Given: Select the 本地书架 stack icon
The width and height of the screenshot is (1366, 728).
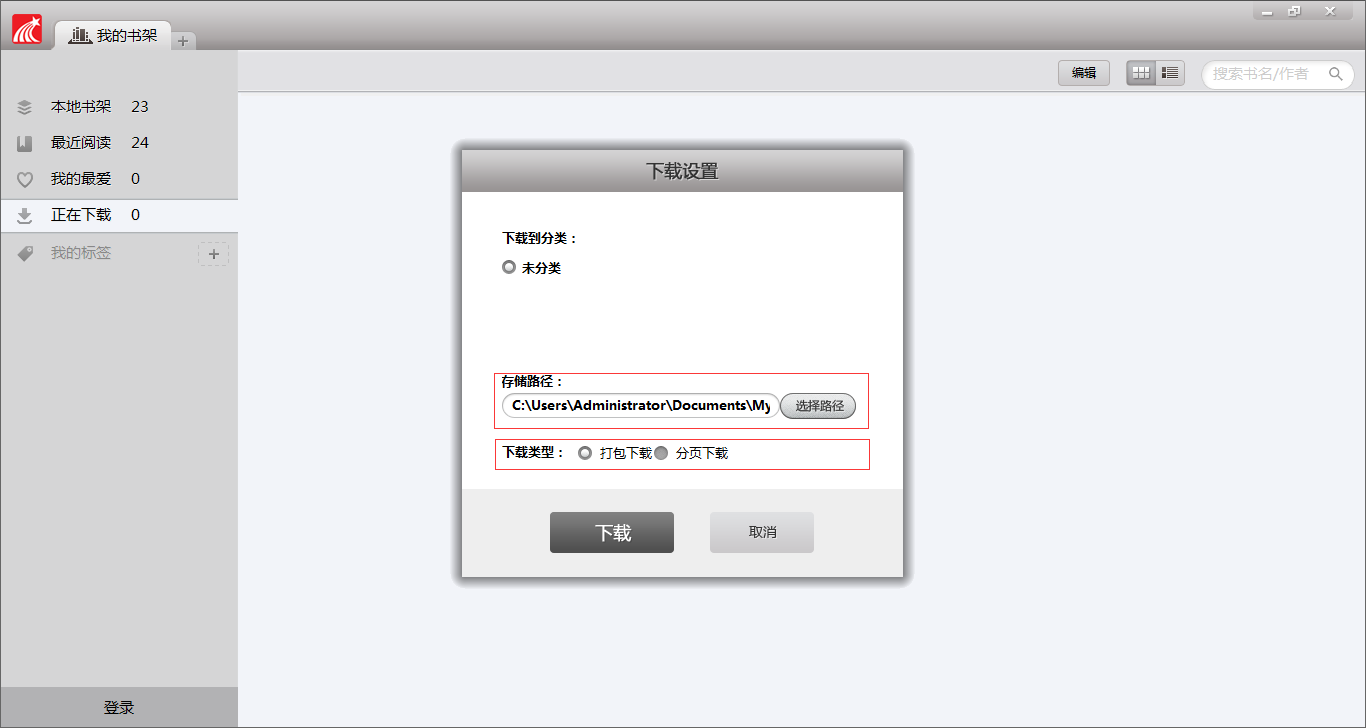Looking at the screenshot, I should coord(25,107).
